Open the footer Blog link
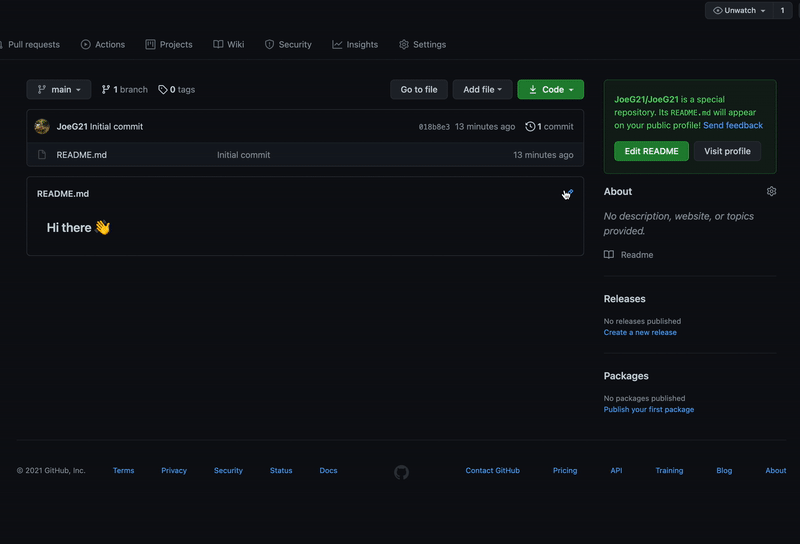This screenshot has width=800, height=544. tap(724, 471)
